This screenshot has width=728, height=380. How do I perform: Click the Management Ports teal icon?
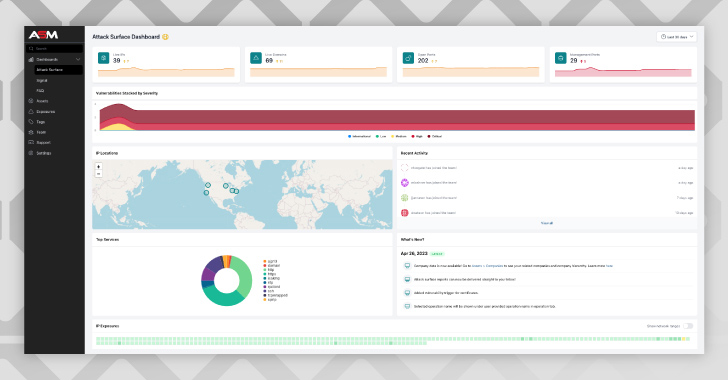click(x=560, y=58)
